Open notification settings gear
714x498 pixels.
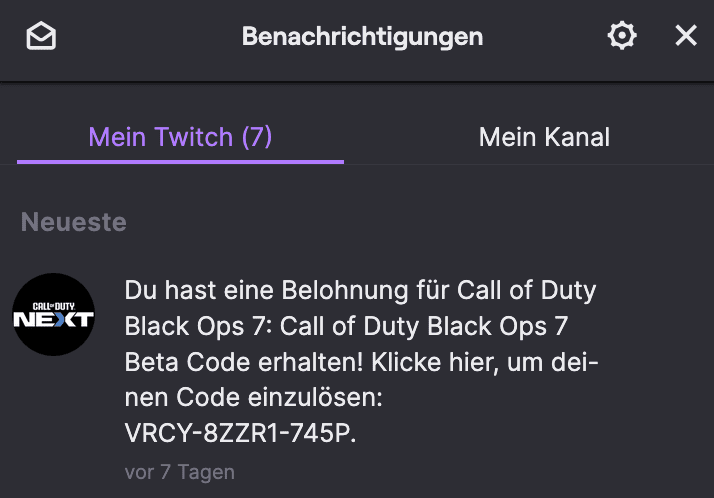click(622, 37)
